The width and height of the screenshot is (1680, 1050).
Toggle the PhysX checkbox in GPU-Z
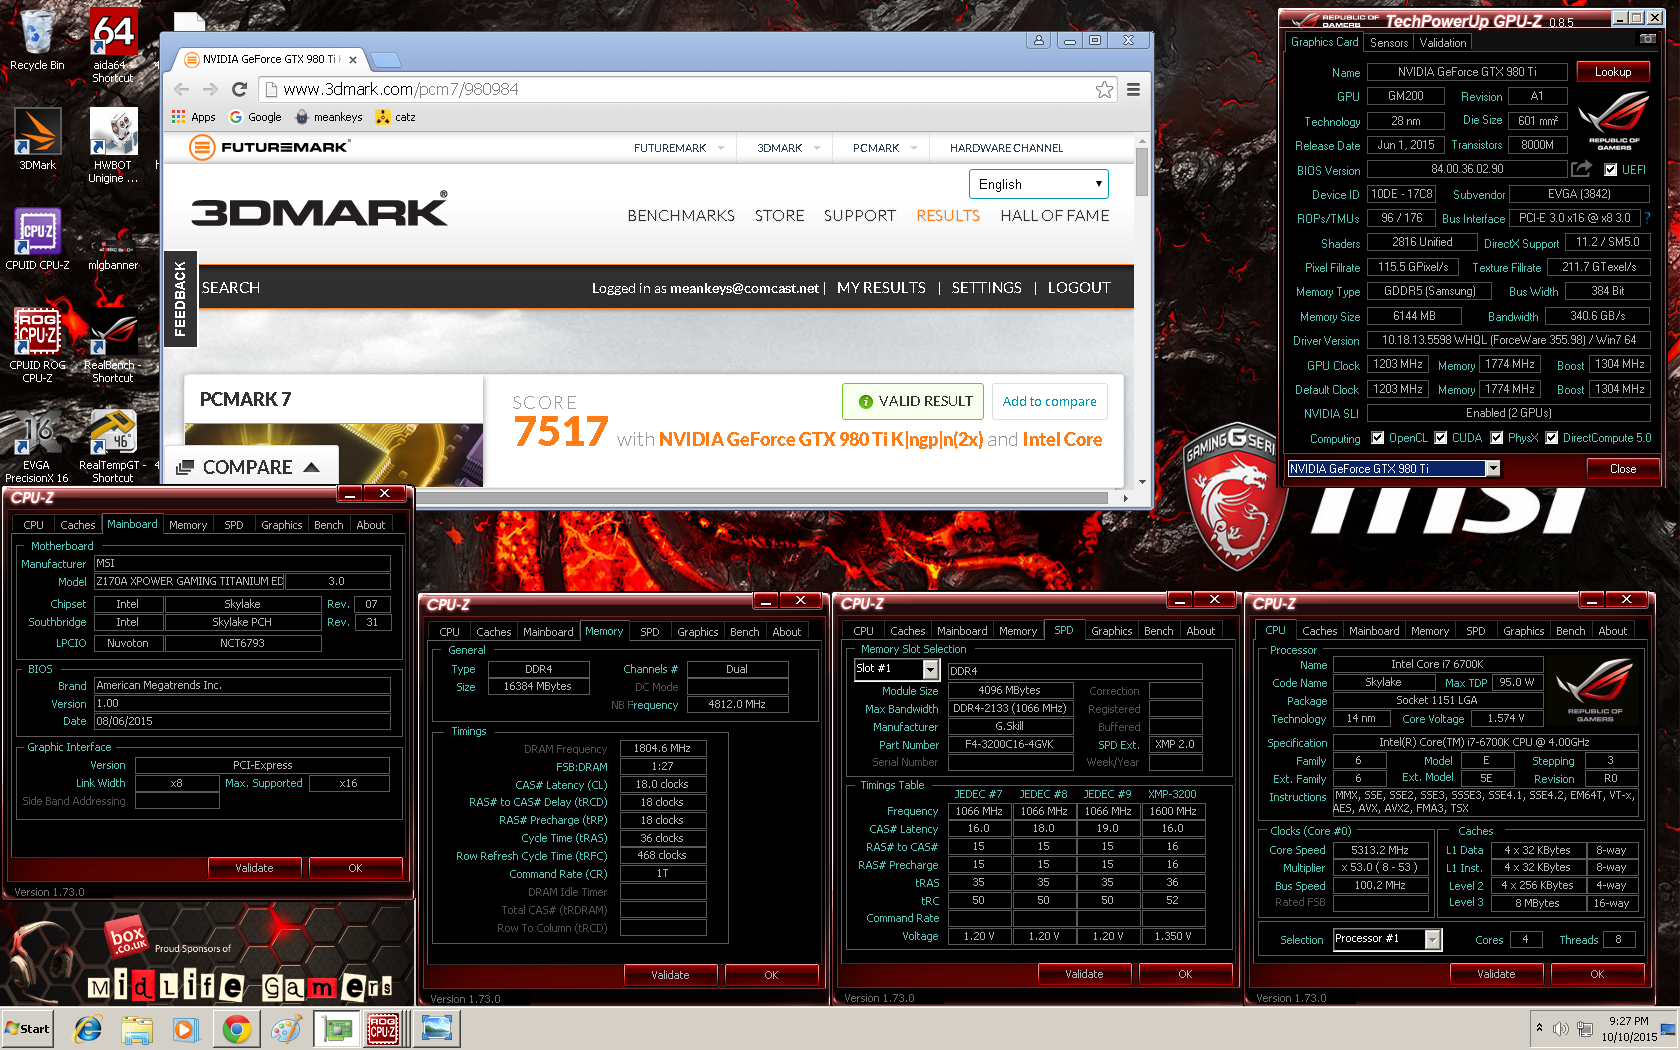click(1496, 437)
